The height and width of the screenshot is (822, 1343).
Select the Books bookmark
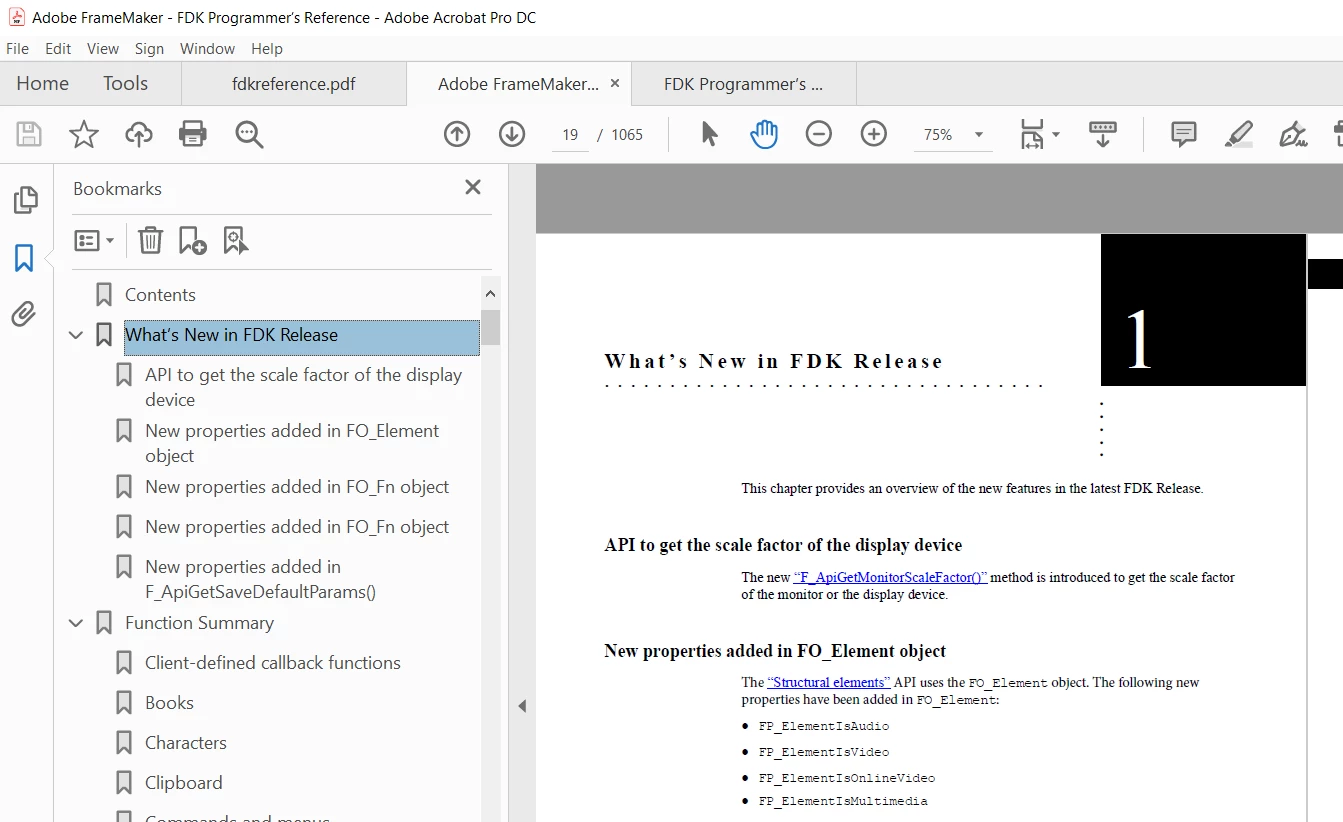[x=169, y=703]
